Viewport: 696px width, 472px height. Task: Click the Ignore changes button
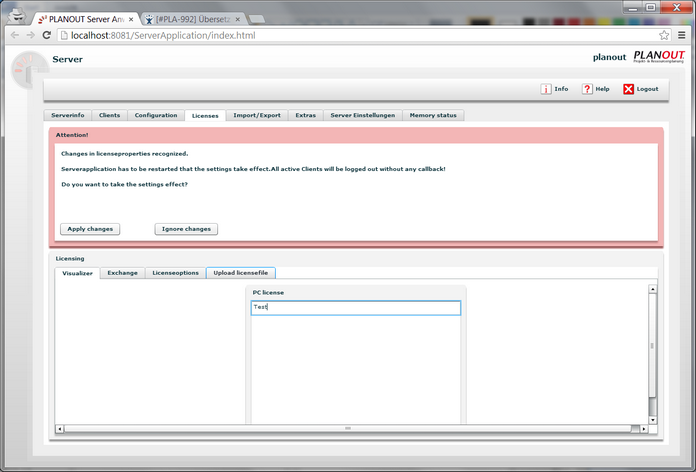click(x=186, y=229)
